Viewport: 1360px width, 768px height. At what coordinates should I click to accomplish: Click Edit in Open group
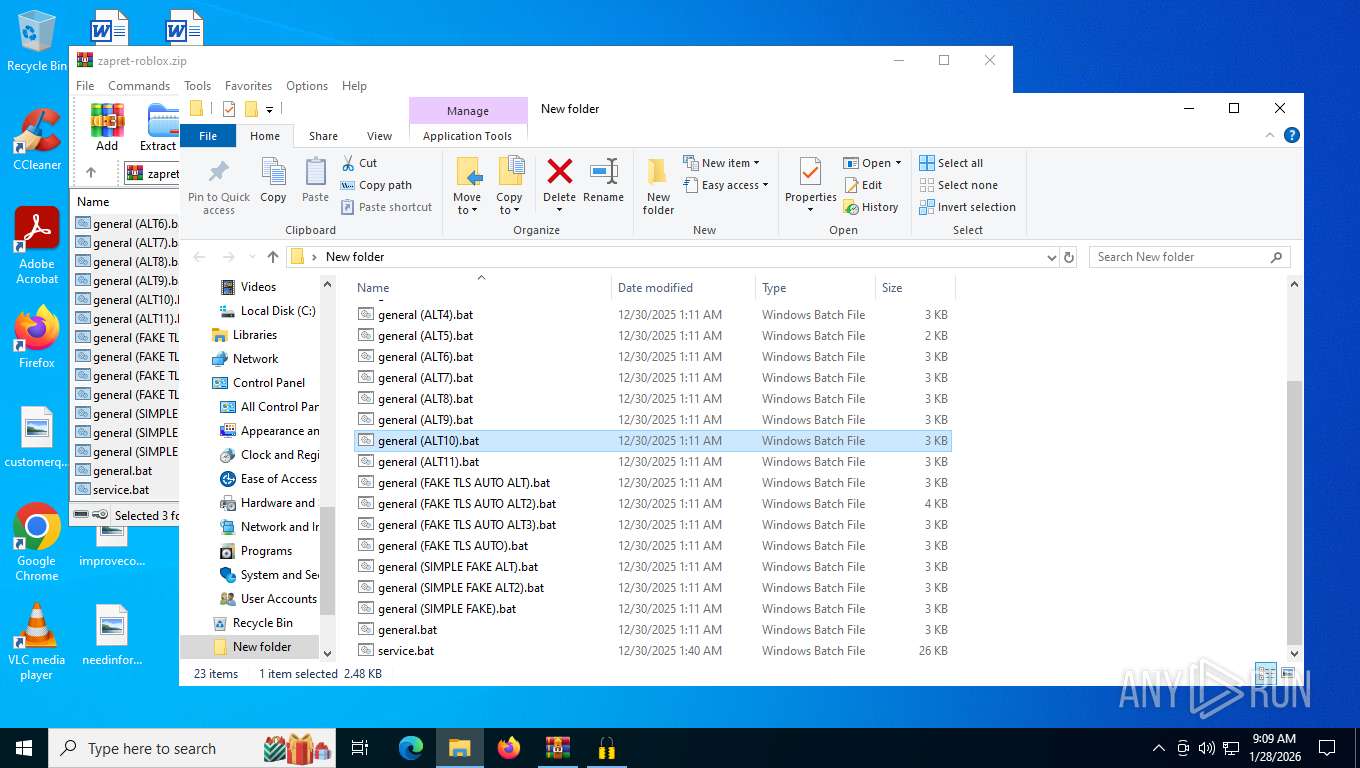[863, 185]
